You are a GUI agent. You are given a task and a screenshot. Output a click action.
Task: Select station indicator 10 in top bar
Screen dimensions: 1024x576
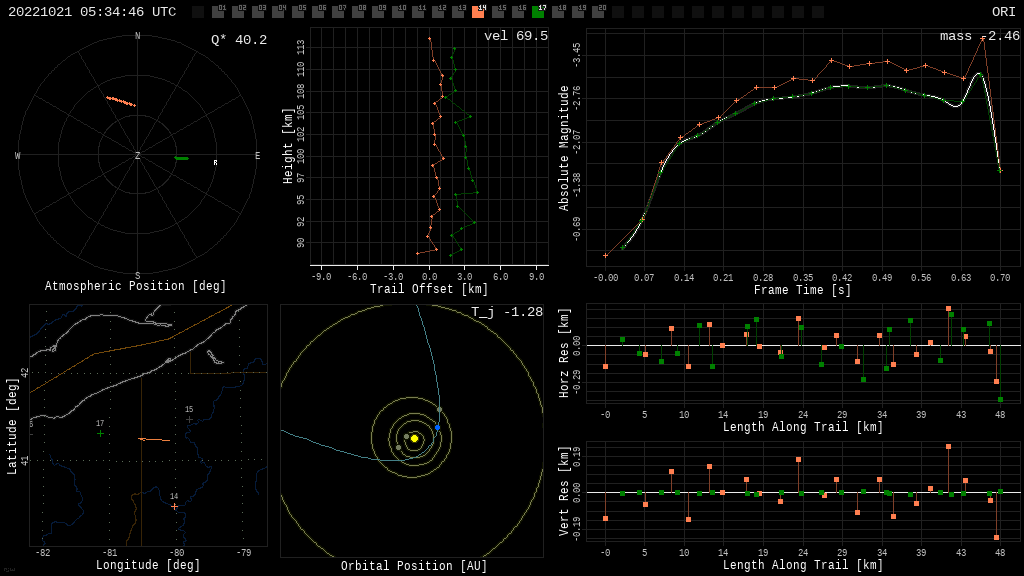coord(398,11)
